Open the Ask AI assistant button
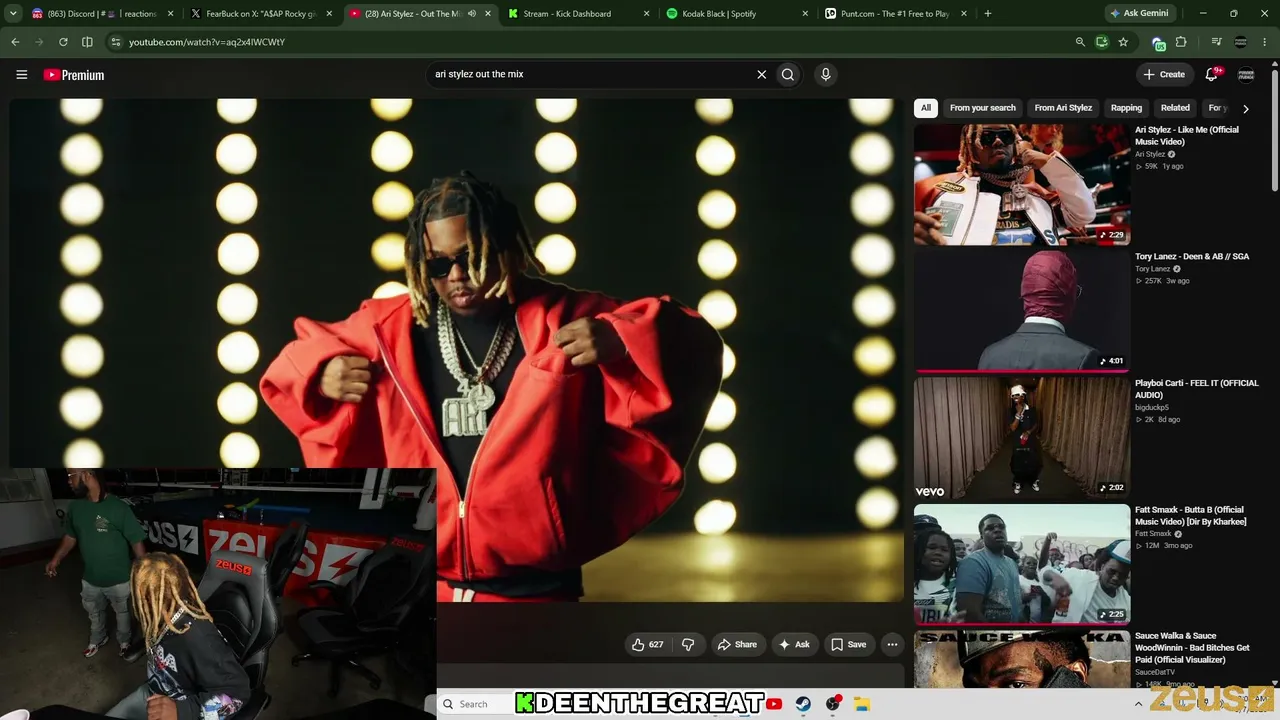 click(x=794, y=645)
